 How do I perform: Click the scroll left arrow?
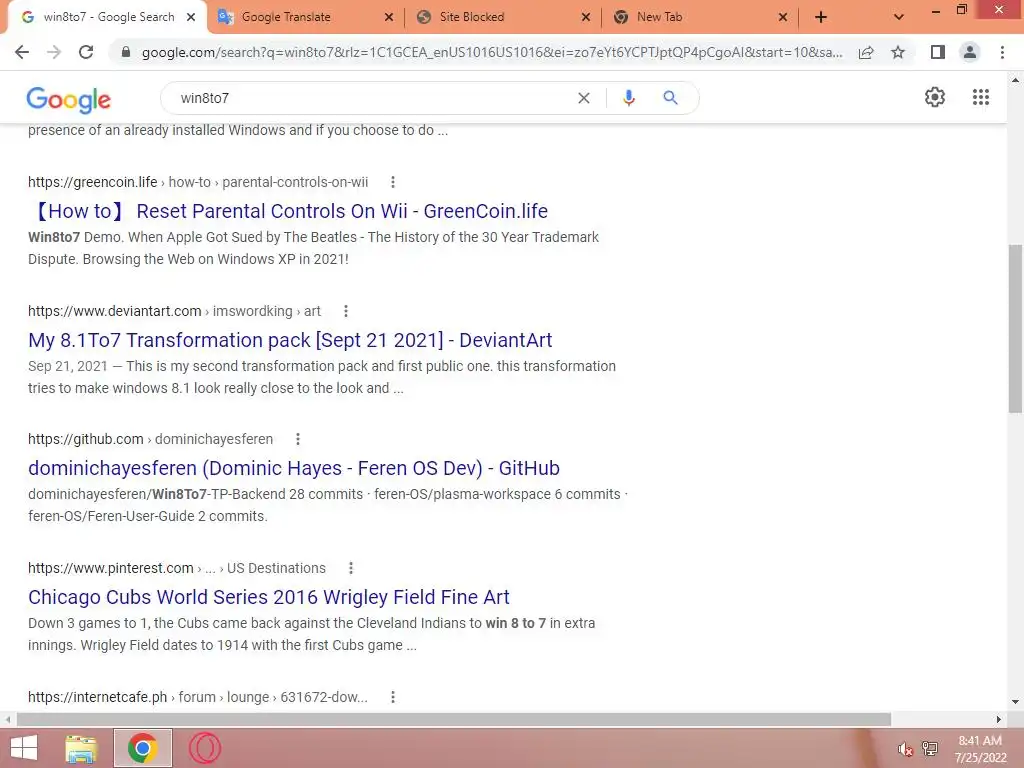(x=8, y=719)
